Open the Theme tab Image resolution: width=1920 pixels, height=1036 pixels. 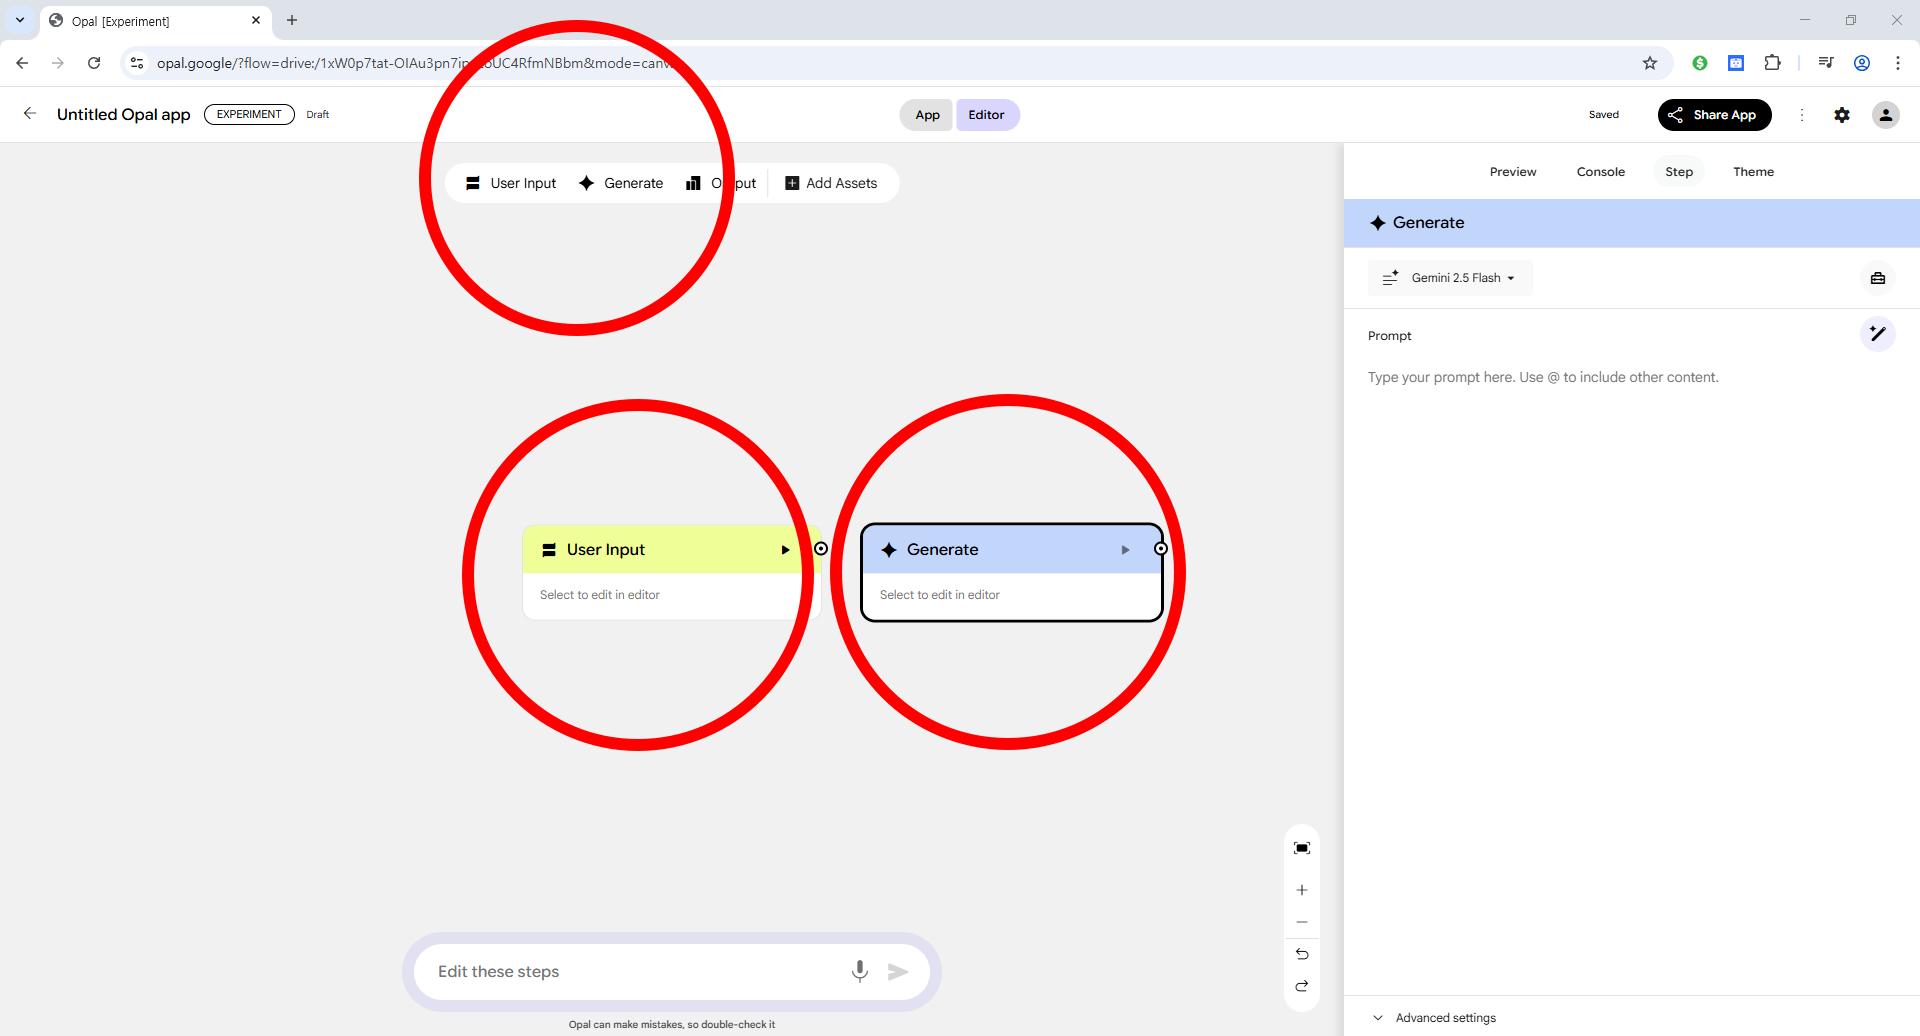(1753, 172)
